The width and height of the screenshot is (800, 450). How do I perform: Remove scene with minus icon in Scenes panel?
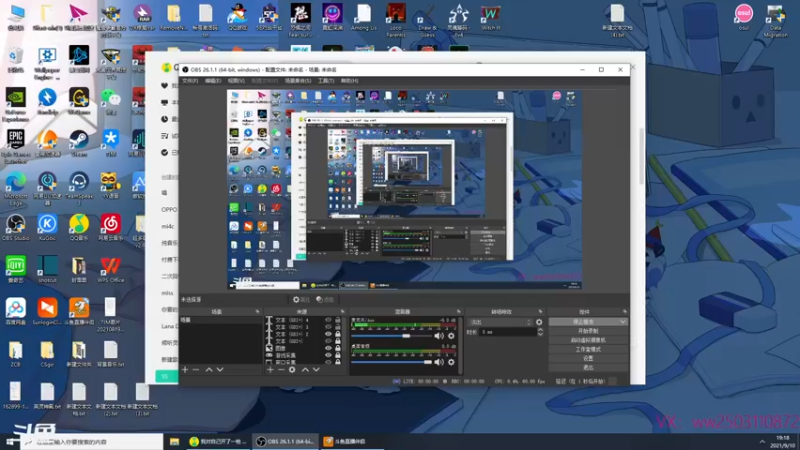click(x=196, y=369)
